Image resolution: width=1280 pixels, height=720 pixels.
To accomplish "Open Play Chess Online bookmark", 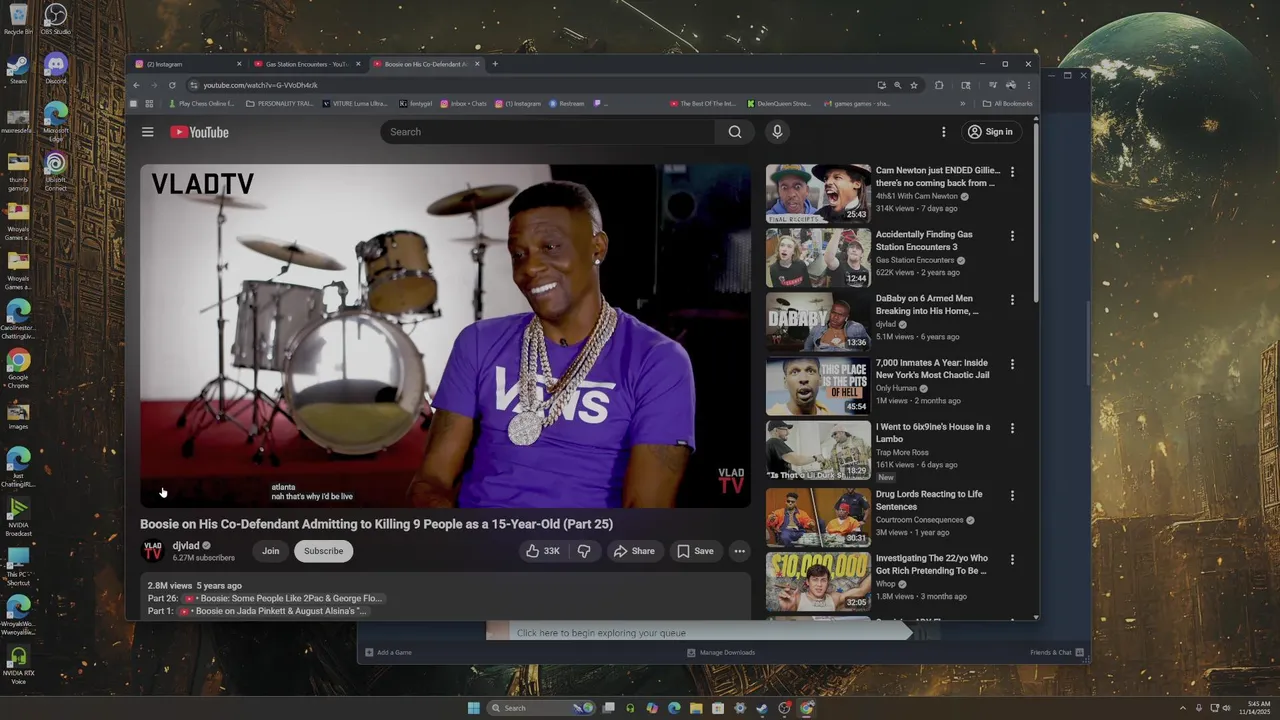I will pyautogui.click(x=201, y=103).
